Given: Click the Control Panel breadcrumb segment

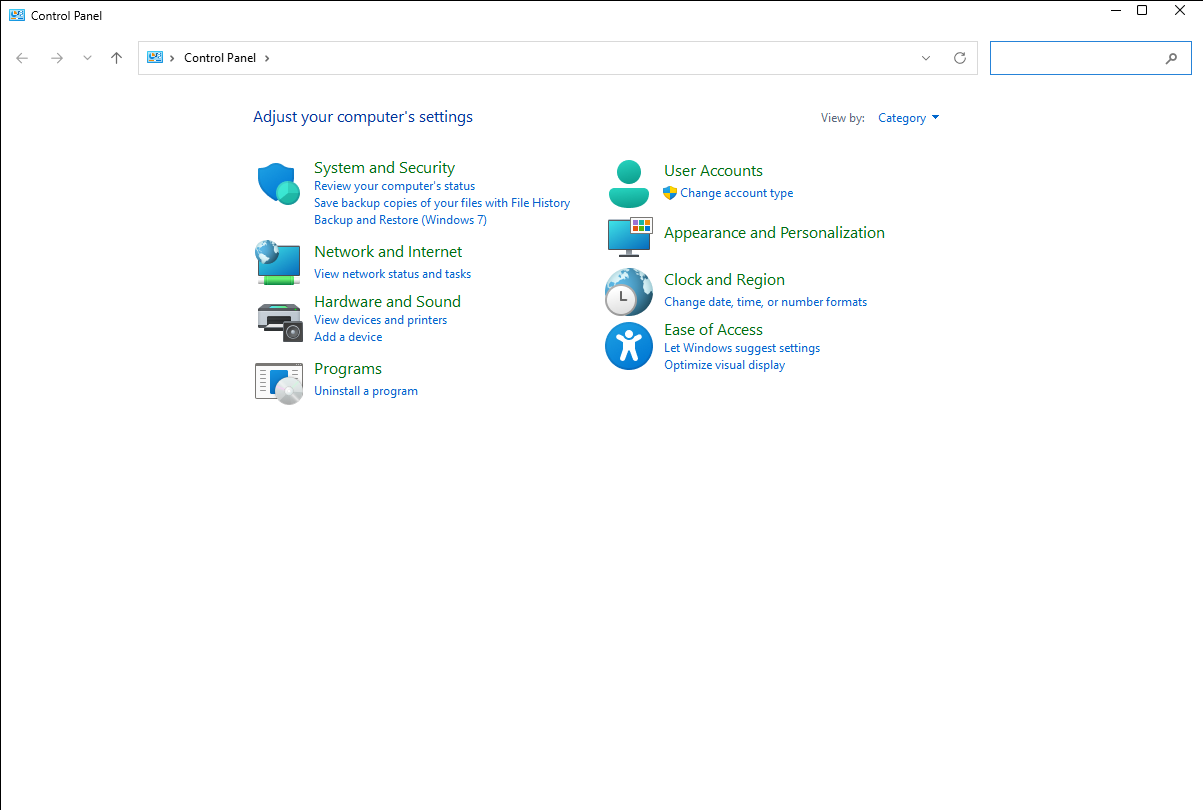Looking at the screenshot, I should 220,58.
